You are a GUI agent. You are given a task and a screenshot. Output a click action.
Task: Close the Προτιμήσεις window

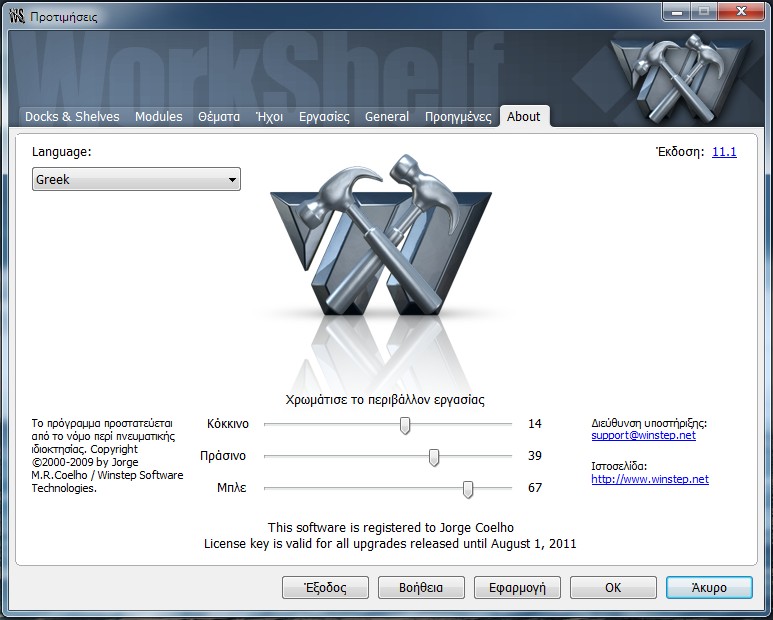point(741,11)
